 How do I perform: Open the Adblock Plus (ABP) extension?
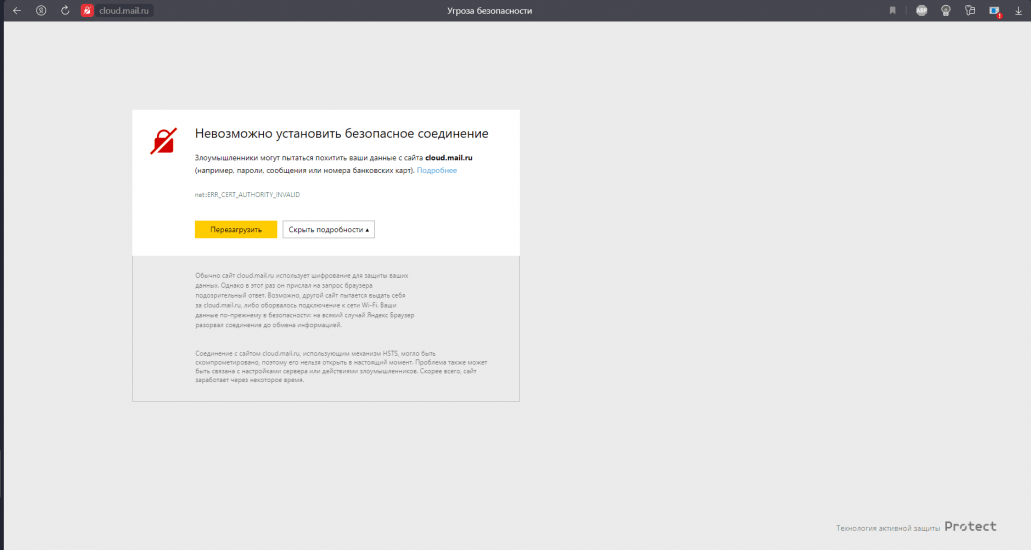coord(921,10)
